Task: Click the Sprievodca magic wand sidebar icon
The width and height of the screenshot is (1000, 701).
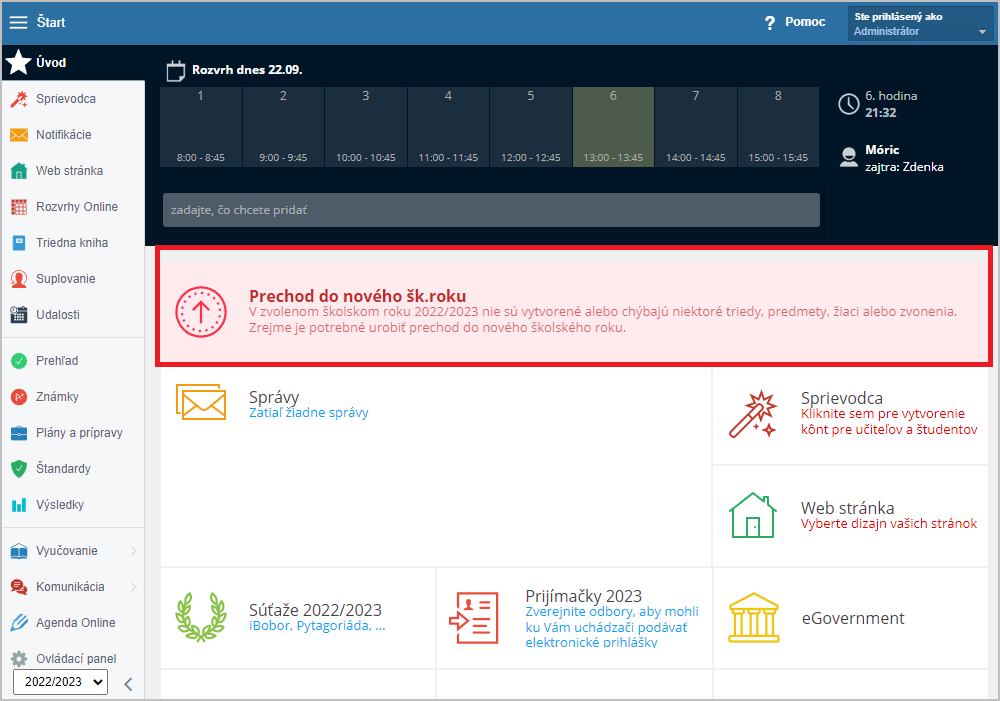Action: point(19,99)
